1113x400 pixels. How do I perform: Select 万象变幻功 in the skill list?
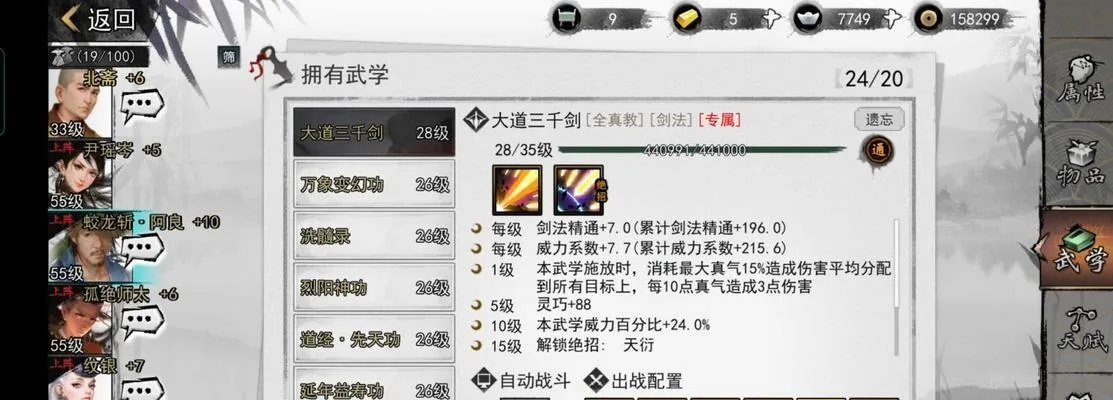[x=374, y=184]
